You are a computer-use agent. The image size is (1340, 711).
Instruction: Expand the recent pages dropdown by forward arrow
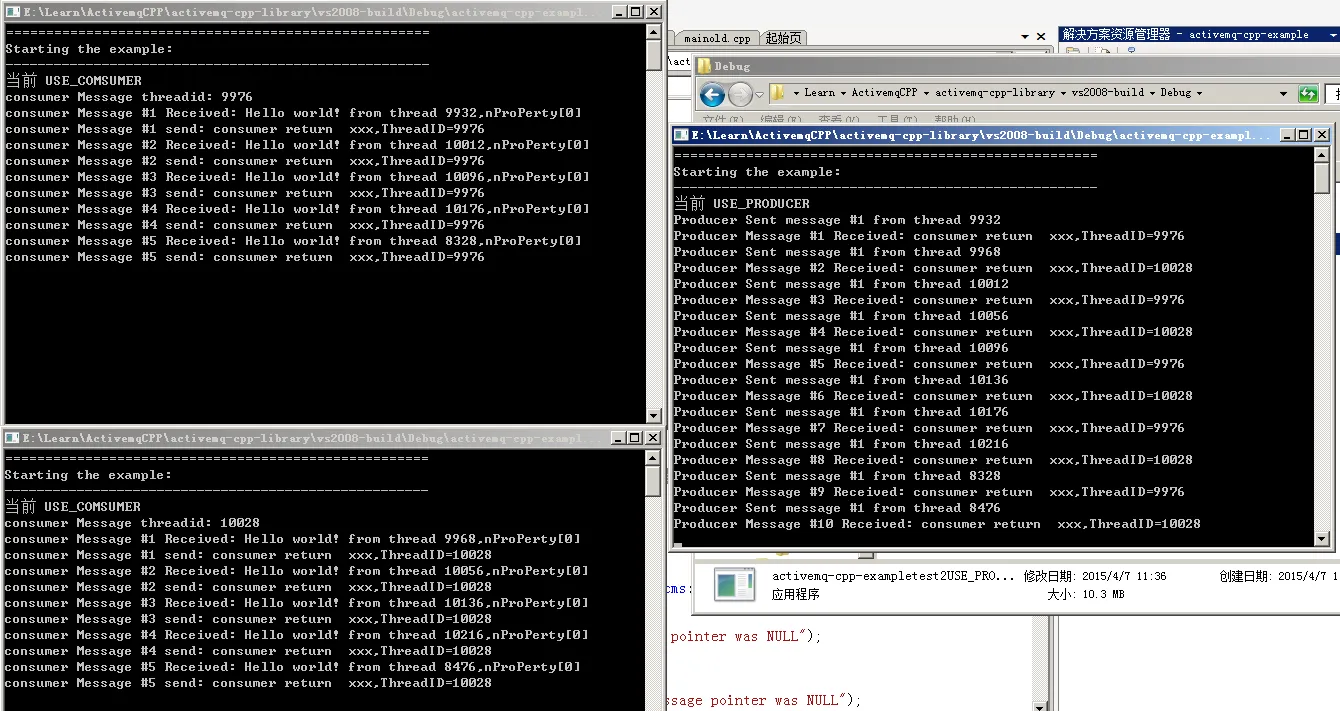[760, 95]
